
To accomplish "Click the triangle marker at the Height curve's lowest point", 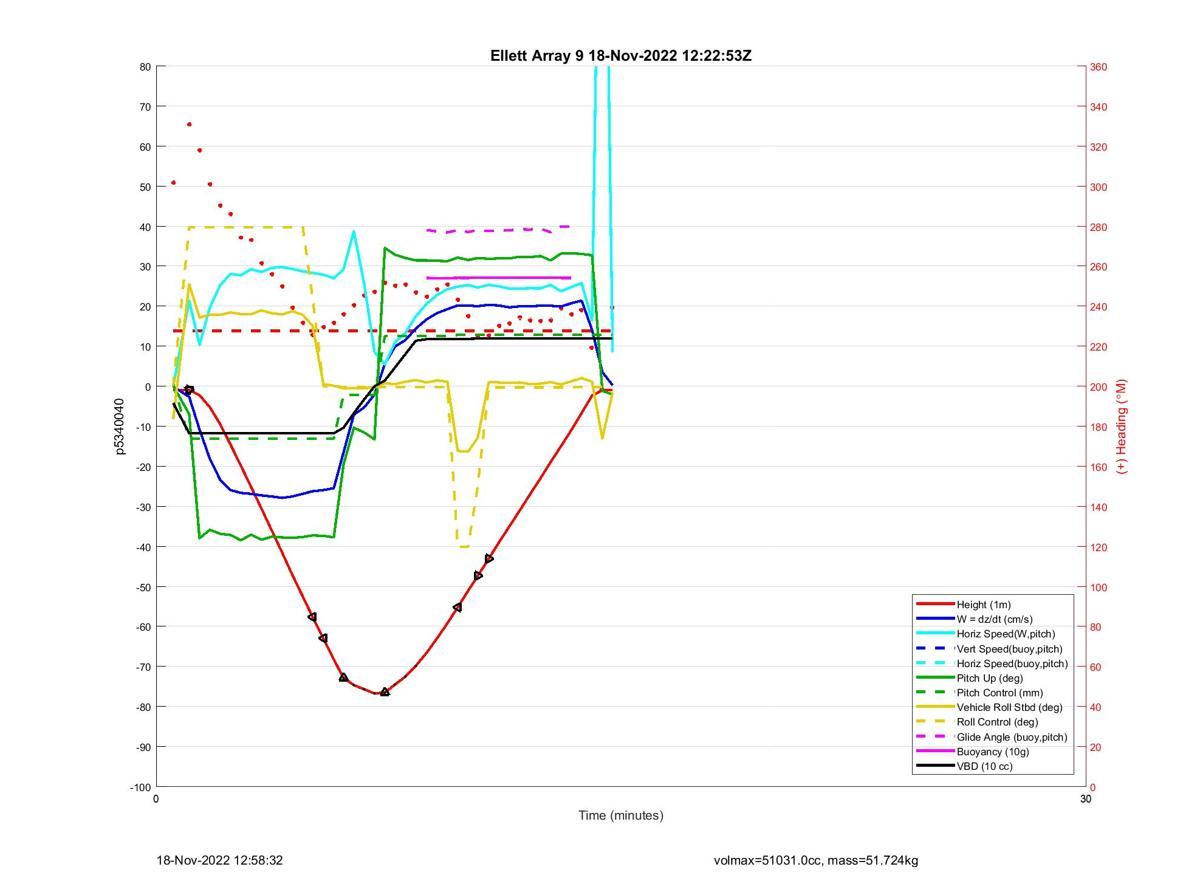I will tap(384, 692).
